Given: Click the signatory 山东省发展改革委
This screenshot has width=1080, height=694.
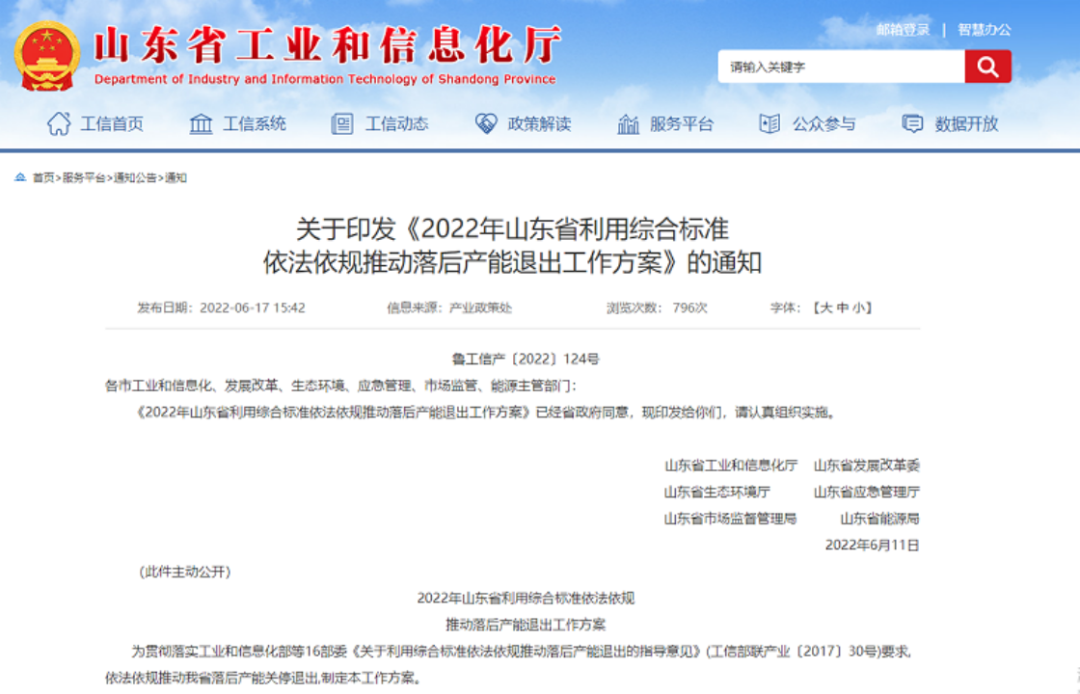Looking at the screenshot, I should 866,465.
